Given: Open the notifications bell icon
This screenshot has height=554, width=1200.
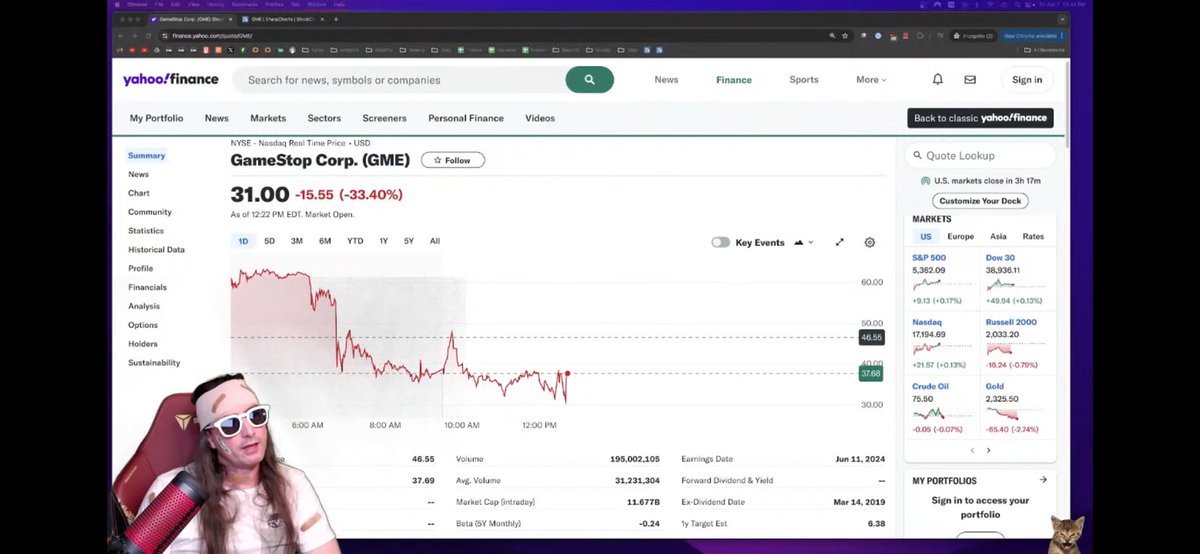Looking at the screenshot, I should [x=938, y=80].
